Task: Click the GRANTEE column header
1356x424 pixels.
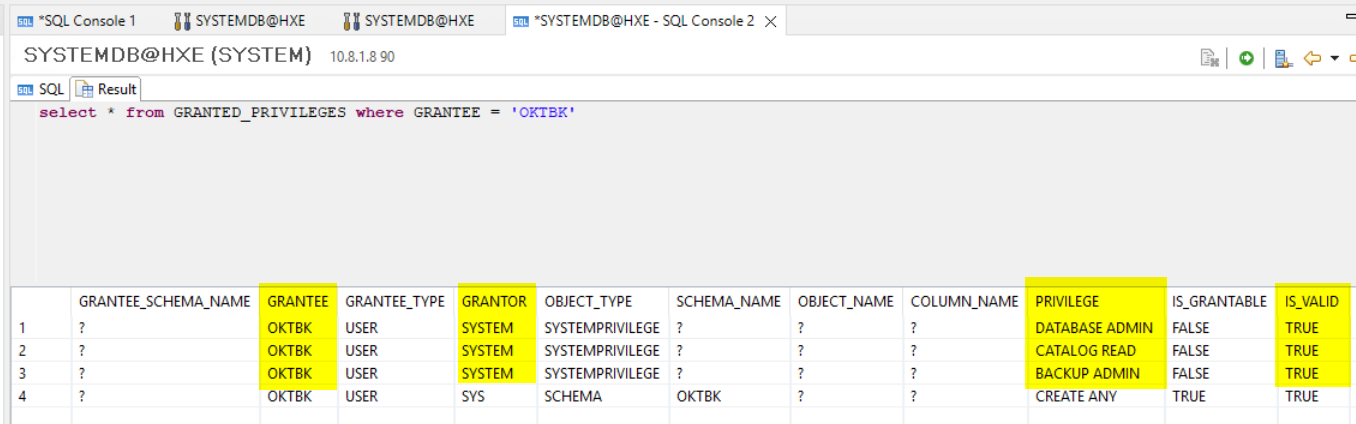Action: [298, 301]
